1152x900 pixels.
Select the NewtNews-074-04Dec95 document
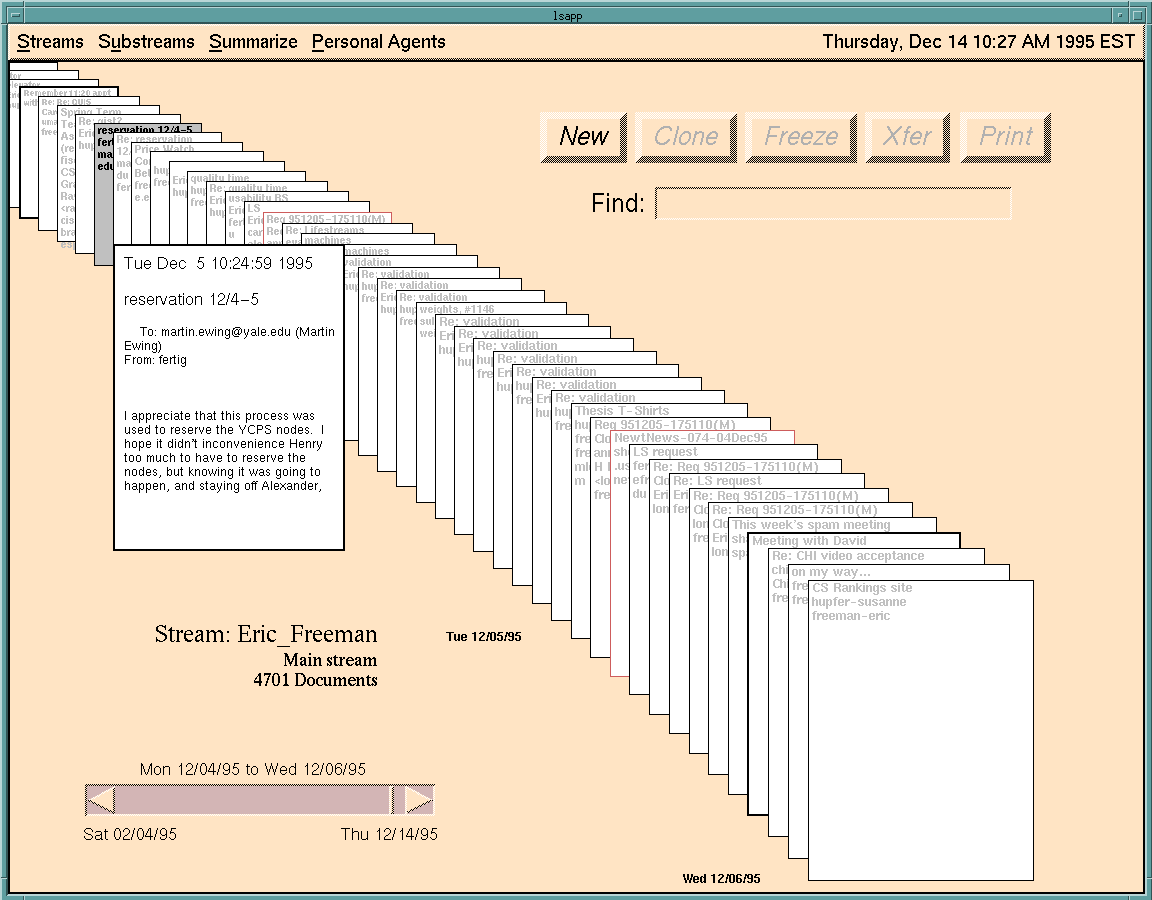click(x=690, y=438)
